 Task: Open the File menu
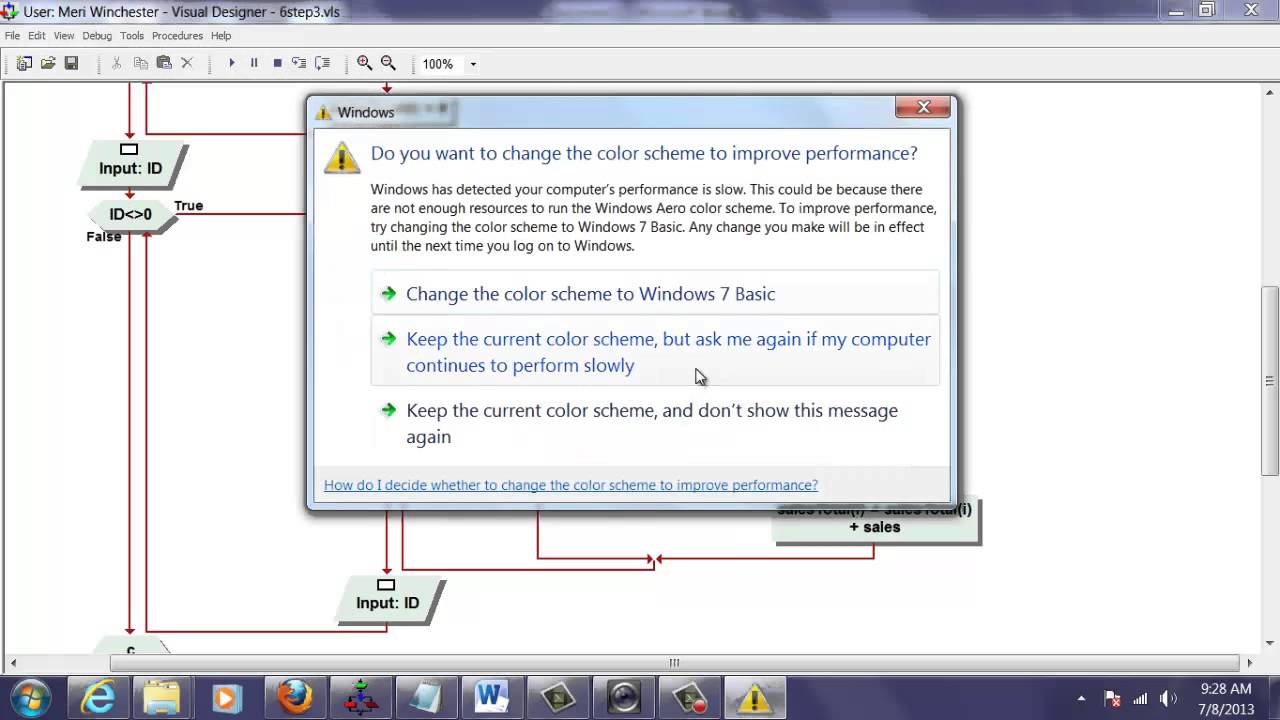(12, 35)
